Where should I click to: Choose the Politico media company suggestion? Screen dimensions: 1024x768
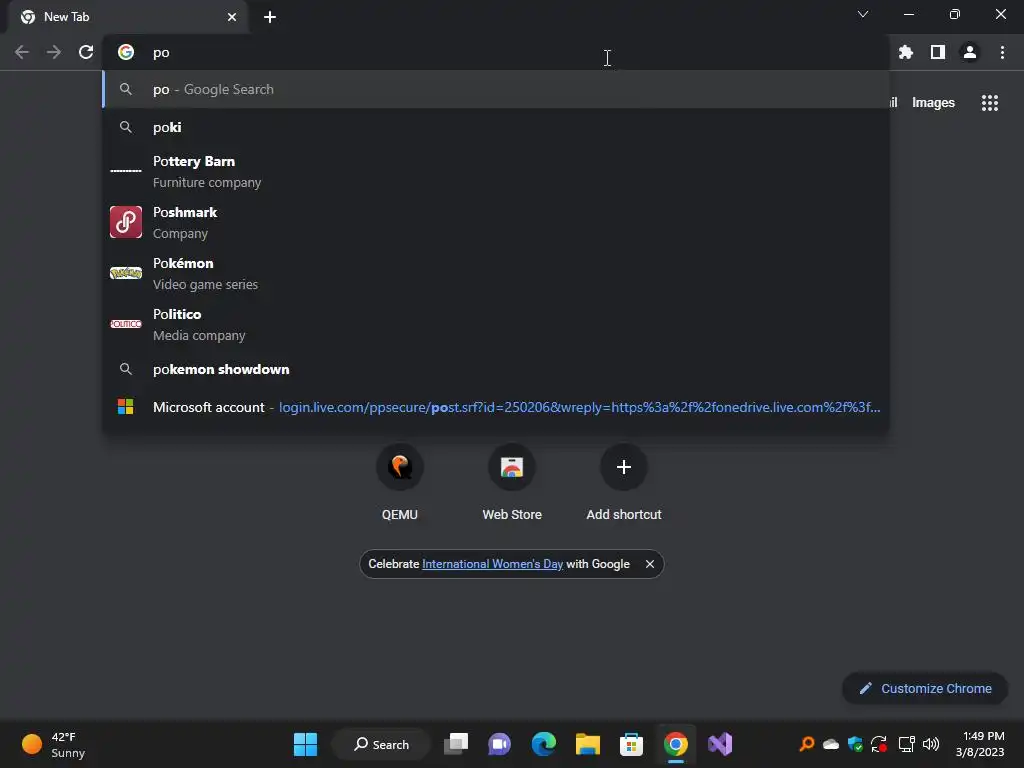pyautogui.click(x=496, y=324)
